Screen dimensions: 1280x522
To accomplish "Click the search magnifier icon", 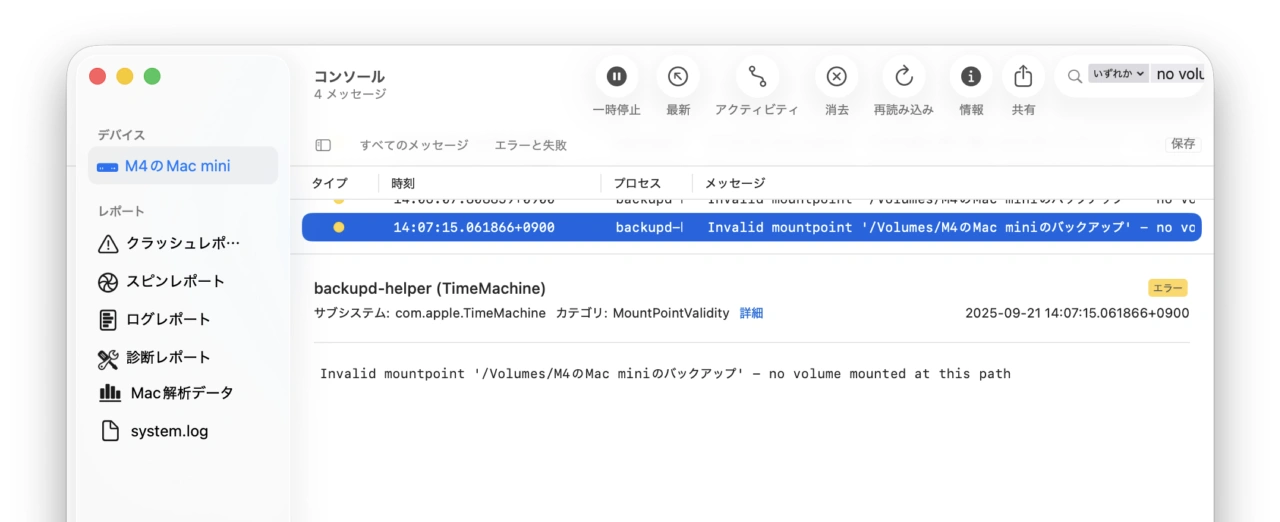I will 1075,75.
